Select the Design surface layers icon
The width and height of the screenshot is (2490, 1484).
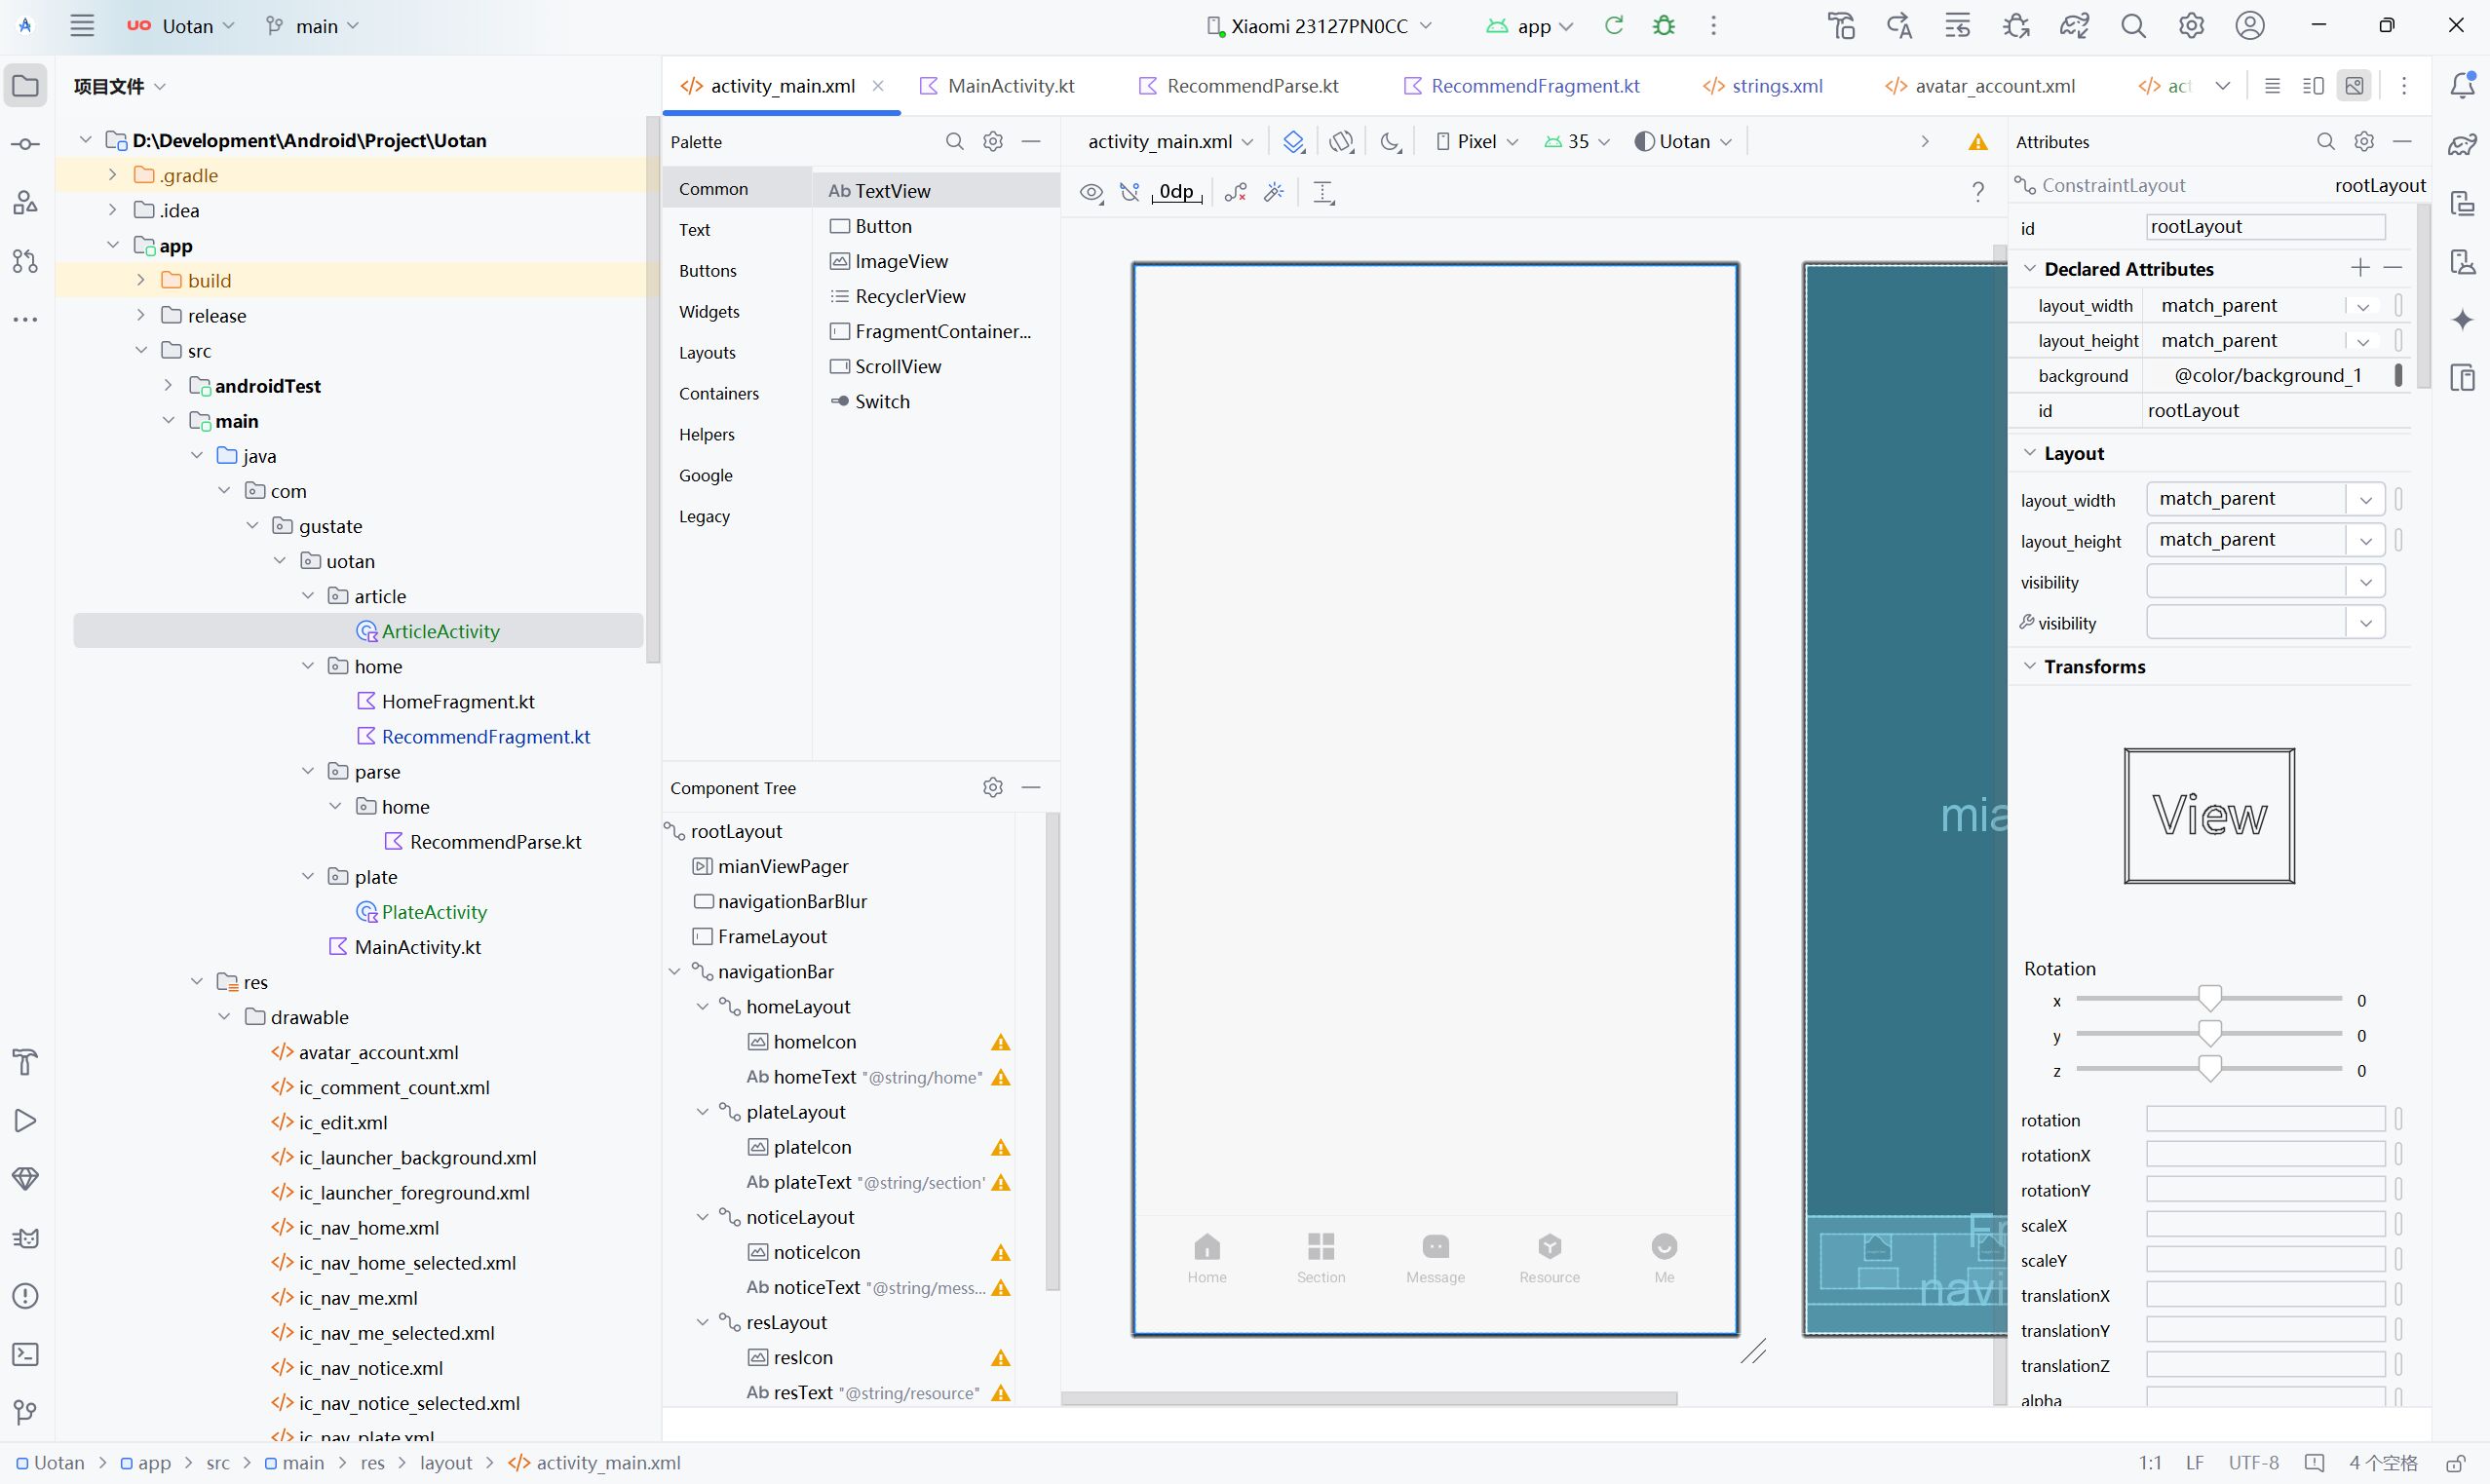pos(1294,142)
